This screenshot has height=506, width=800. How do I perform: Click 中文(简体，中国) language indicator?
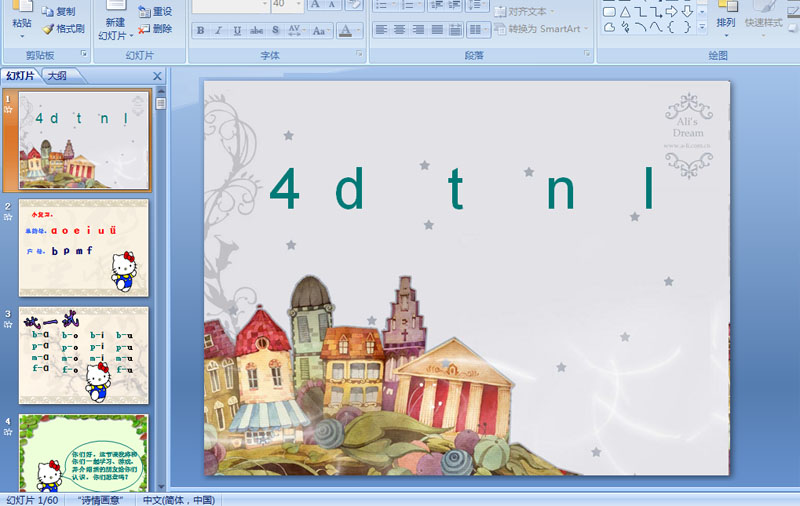(179, 500)
